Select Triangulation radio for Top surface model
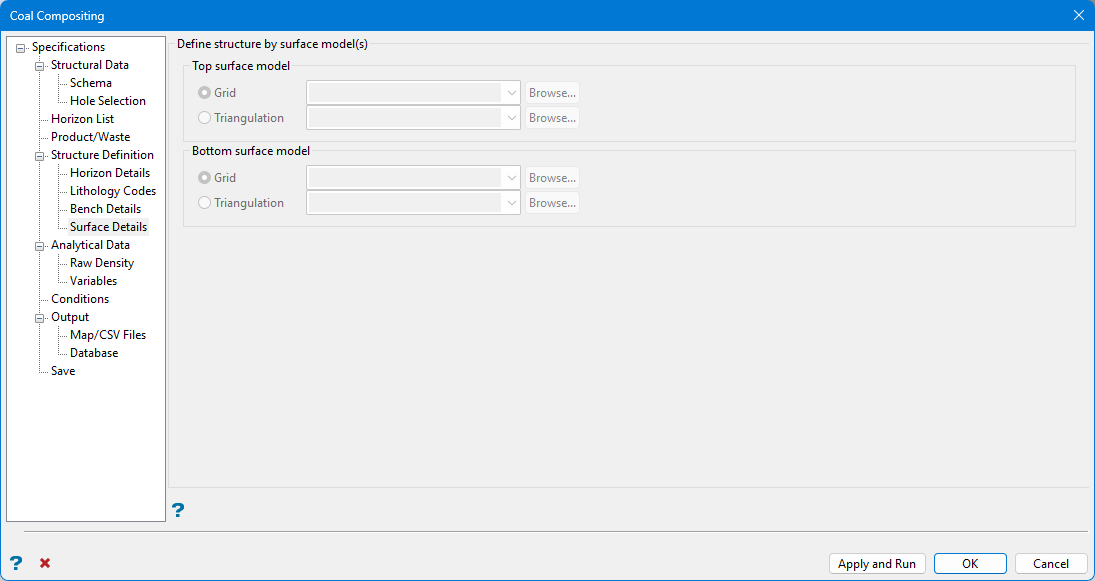The image size is (1095, 581). click(x=205, y=118)
